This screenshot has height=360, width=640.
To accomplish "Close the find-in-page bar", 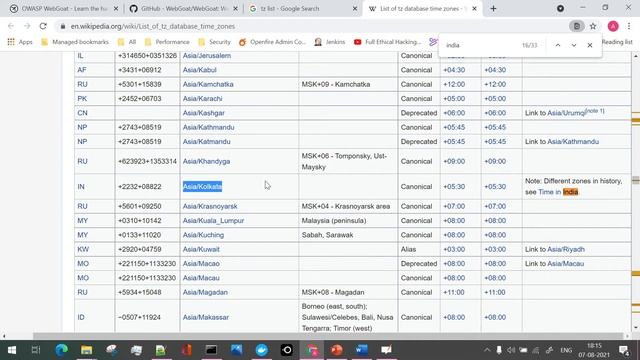I will [590, 45].
